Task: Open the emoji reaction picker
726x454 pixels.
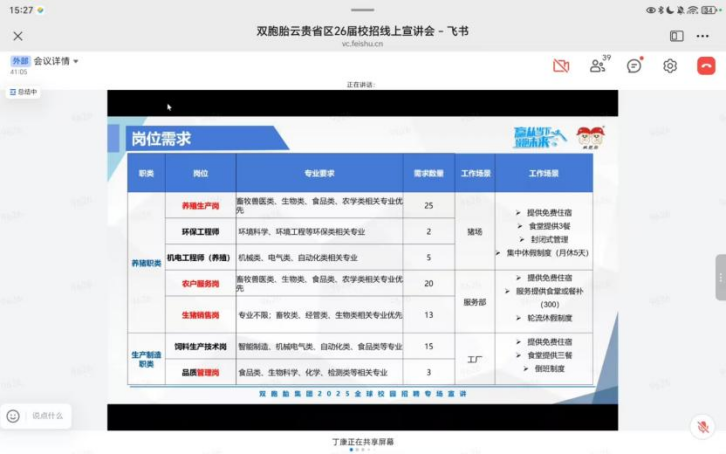Action: click(14, 416)
